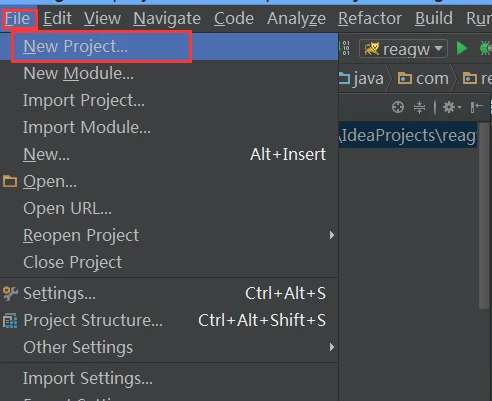Click the binary make project icon

346,48
